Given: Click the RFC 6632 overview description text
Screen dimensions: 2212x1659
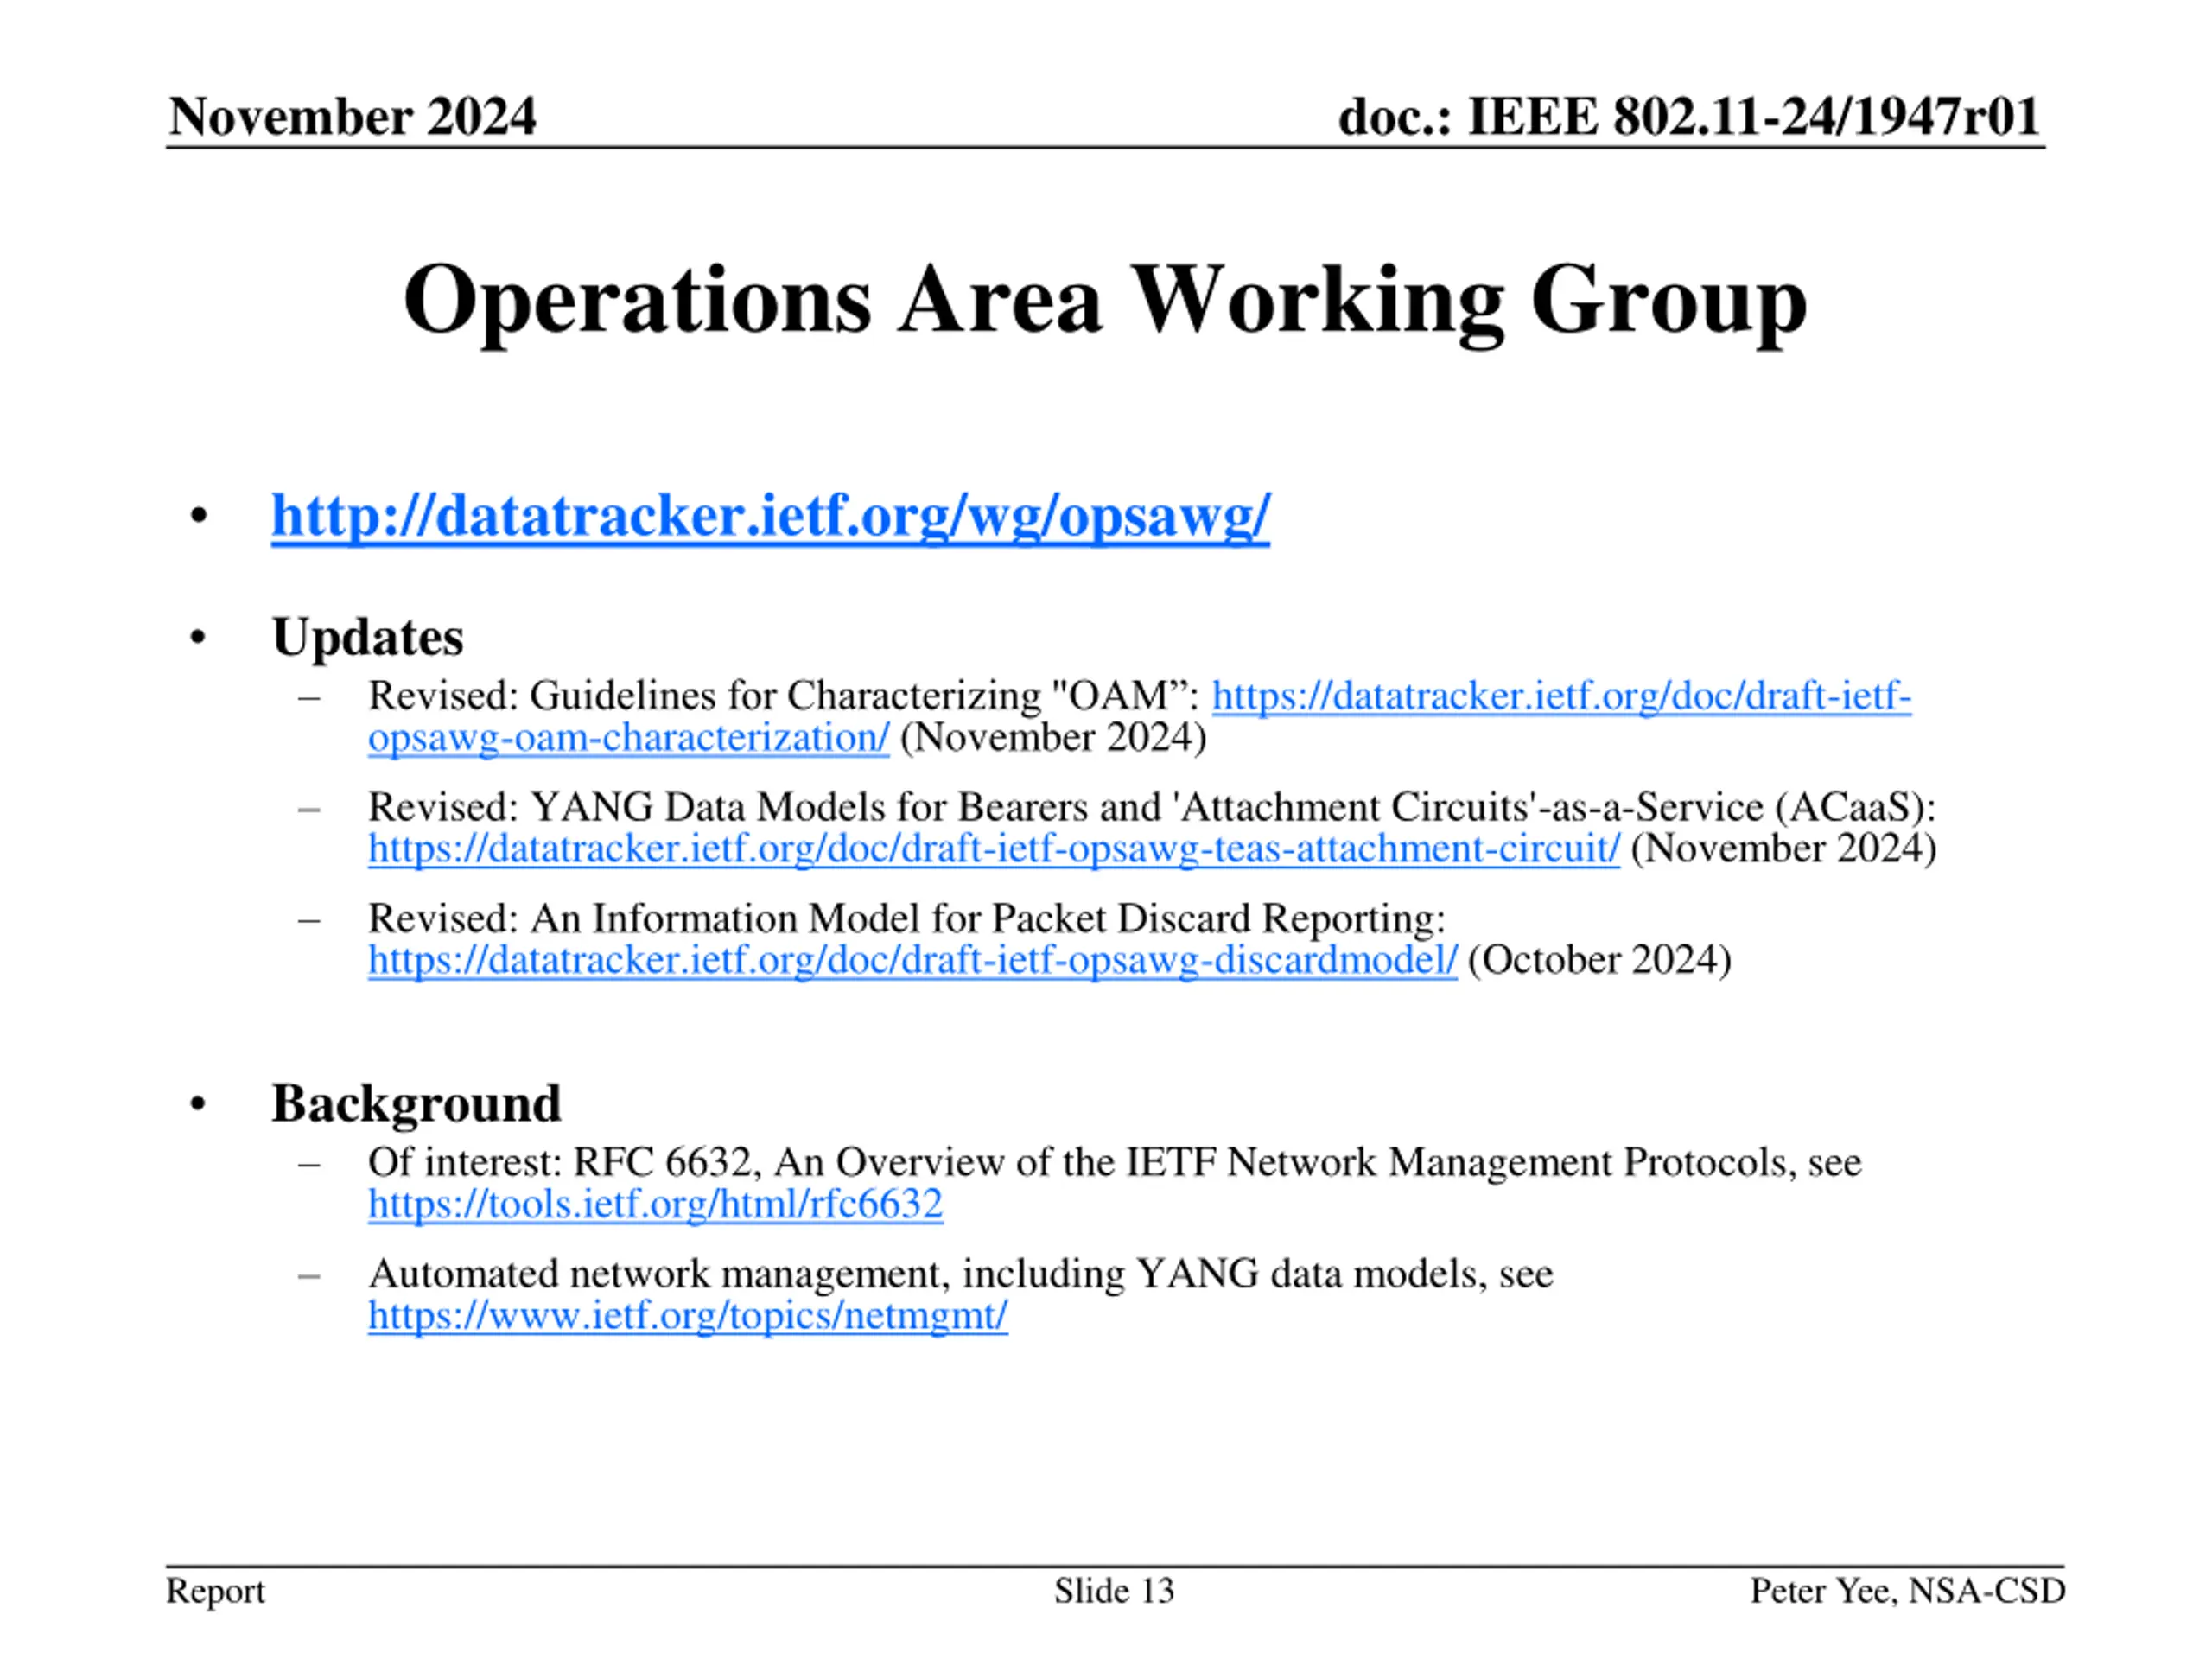Looking at the screenshot, I should pyautogui.click(x=1113, y=1162).
